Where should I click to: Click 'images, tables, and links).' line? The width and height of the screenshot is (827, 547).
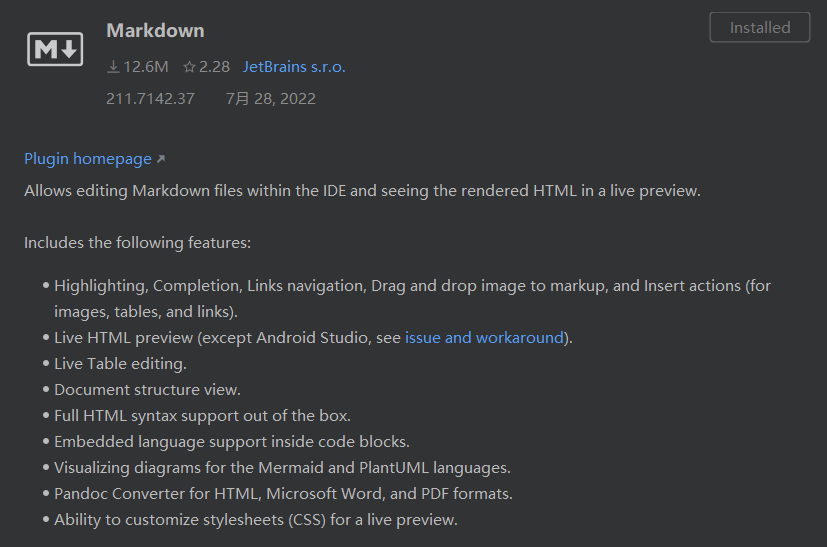[x=146, y=312]
